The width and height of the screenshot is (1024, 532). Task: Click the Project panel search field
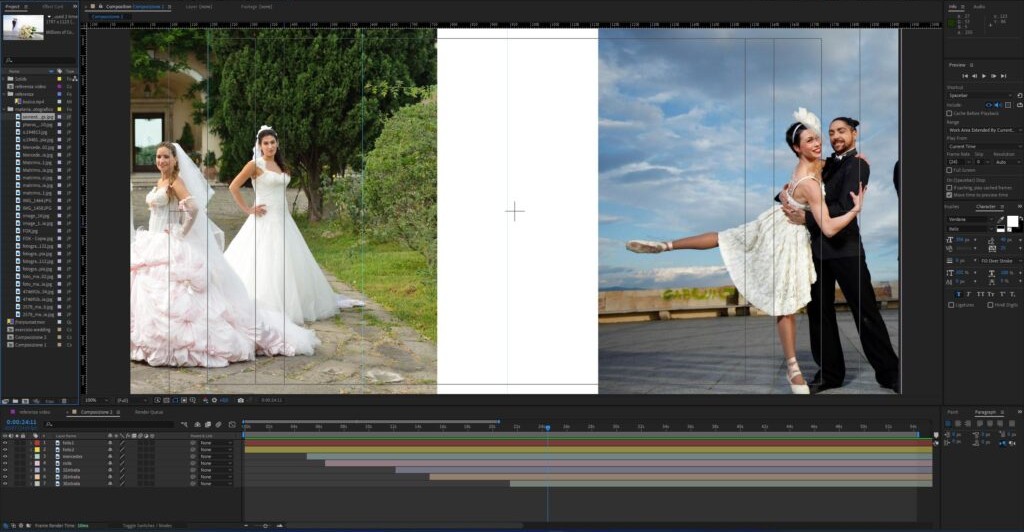[40, 60]
